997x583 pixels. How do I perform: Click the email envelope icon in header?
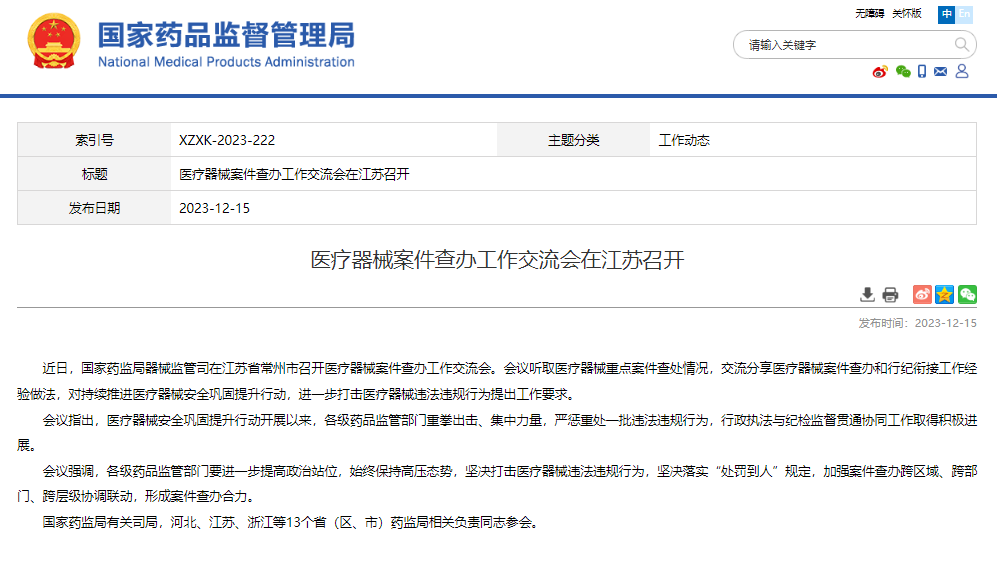tap(941, 72)
